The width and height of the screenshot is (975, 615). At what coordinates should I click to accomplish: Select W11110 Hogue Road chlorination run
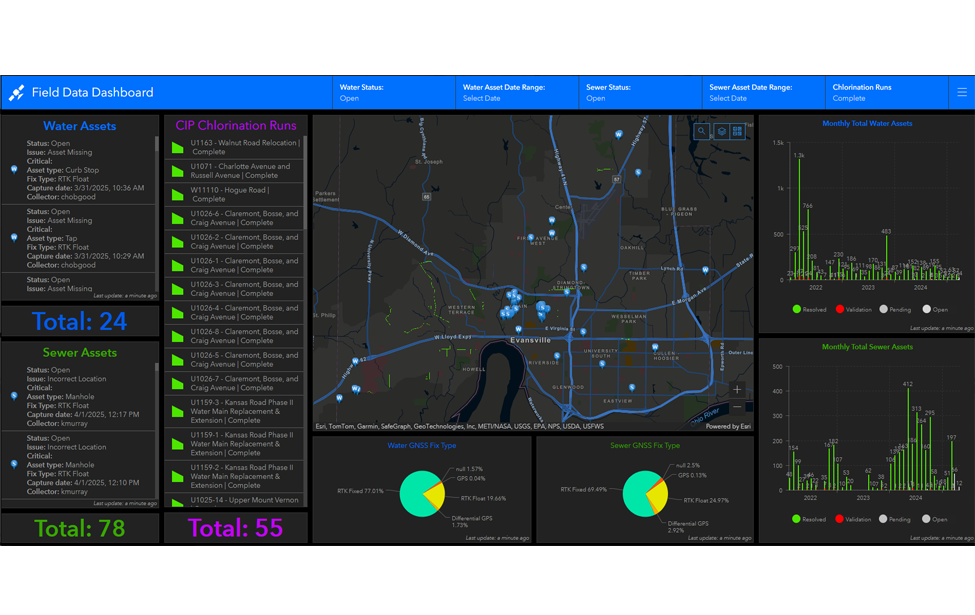pos(235,194)
